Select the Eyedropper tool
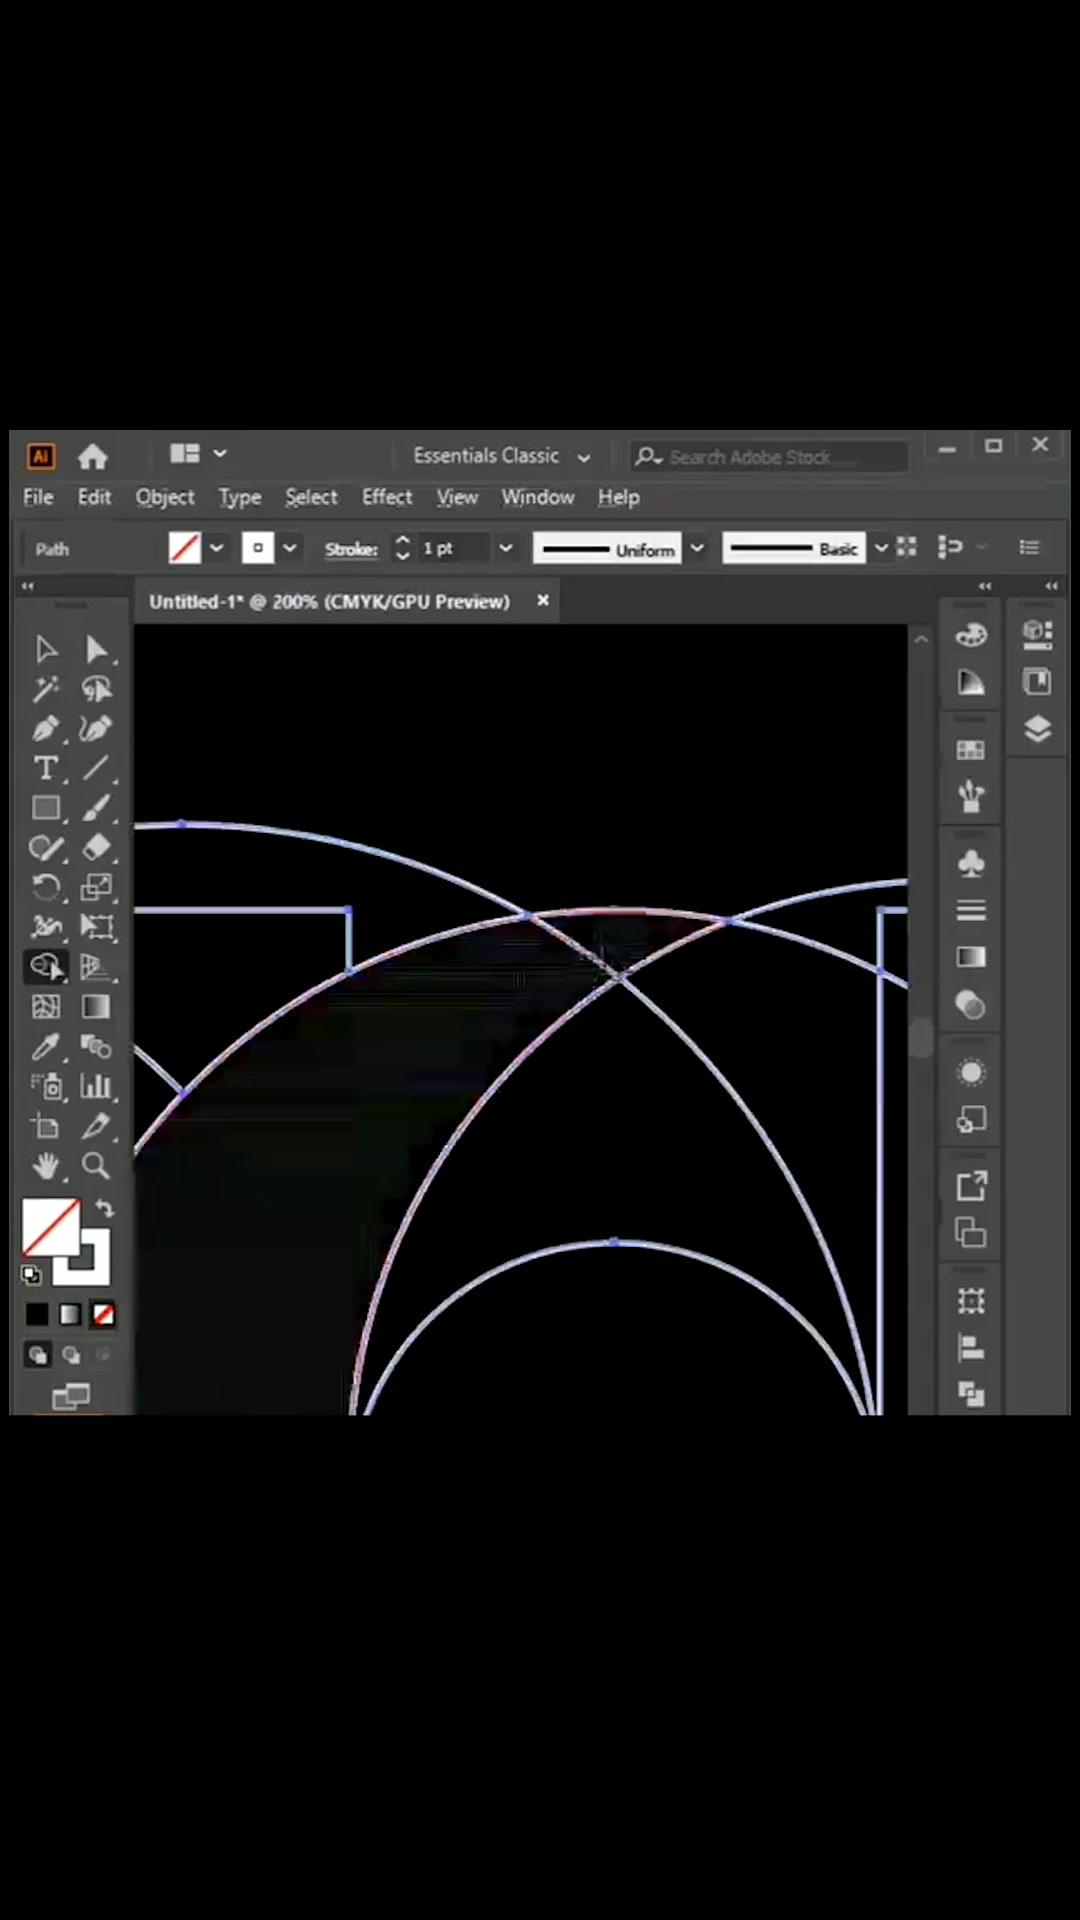 point(45,1047)
